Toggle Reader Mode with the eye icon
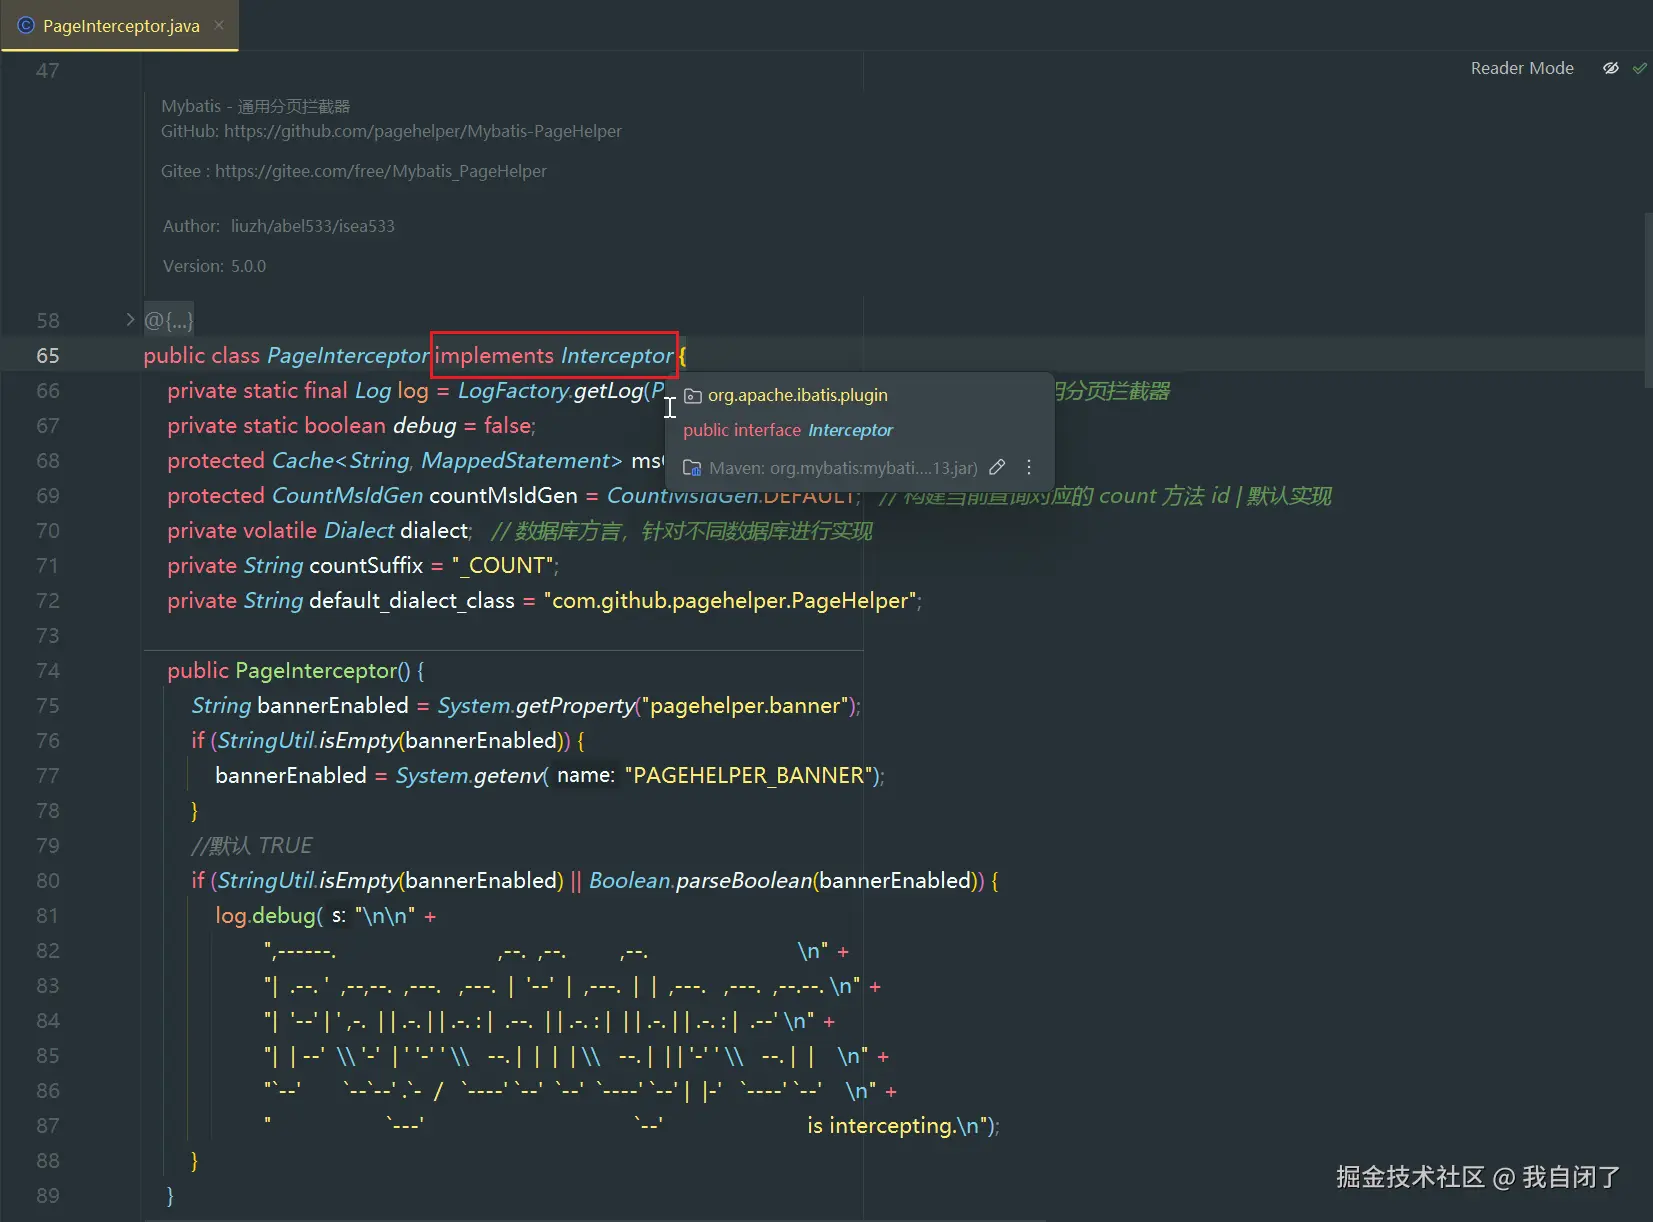1653x1222 pixels. pos(1610,68)
